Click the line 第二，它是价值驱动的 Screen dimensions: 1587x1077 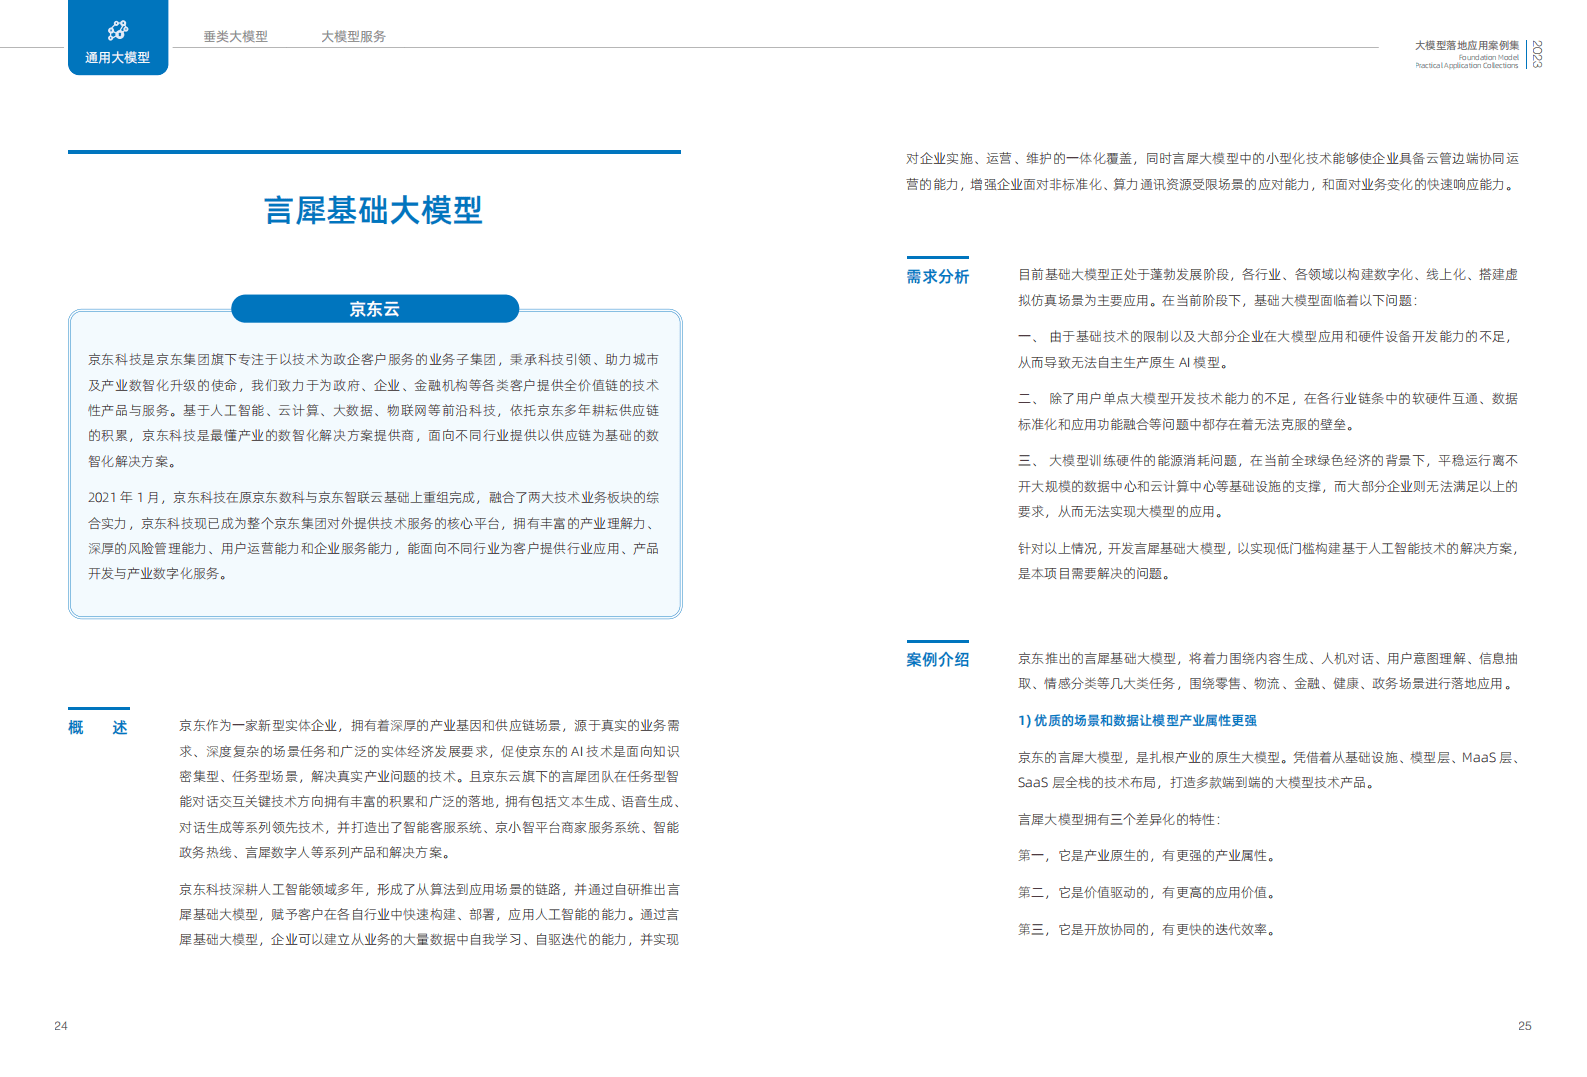1146,893
